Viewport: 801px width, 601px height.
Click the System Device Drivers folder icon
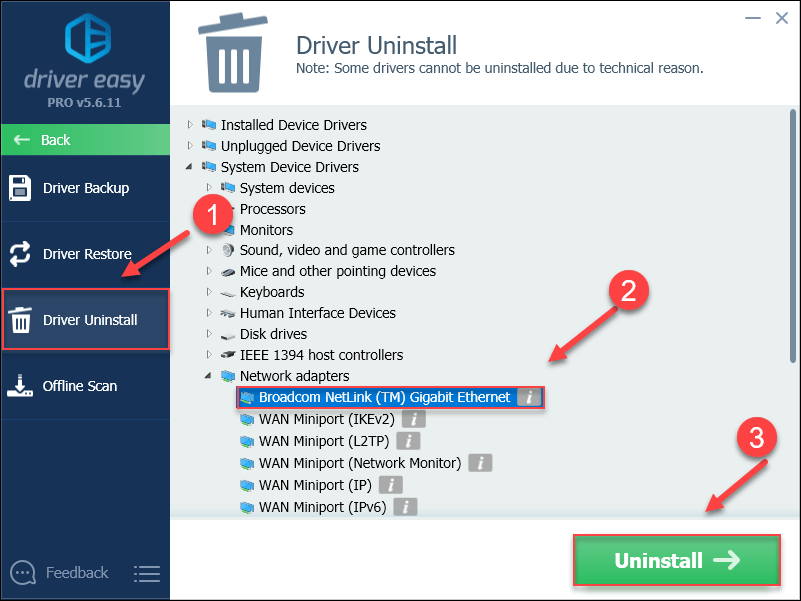[209, 167]
